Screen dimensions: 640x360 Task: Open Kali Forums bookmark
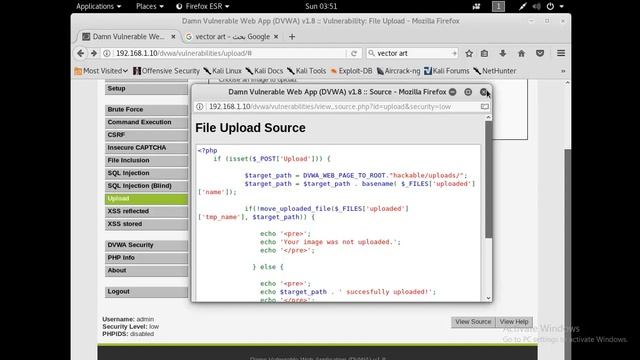point(447,71)
